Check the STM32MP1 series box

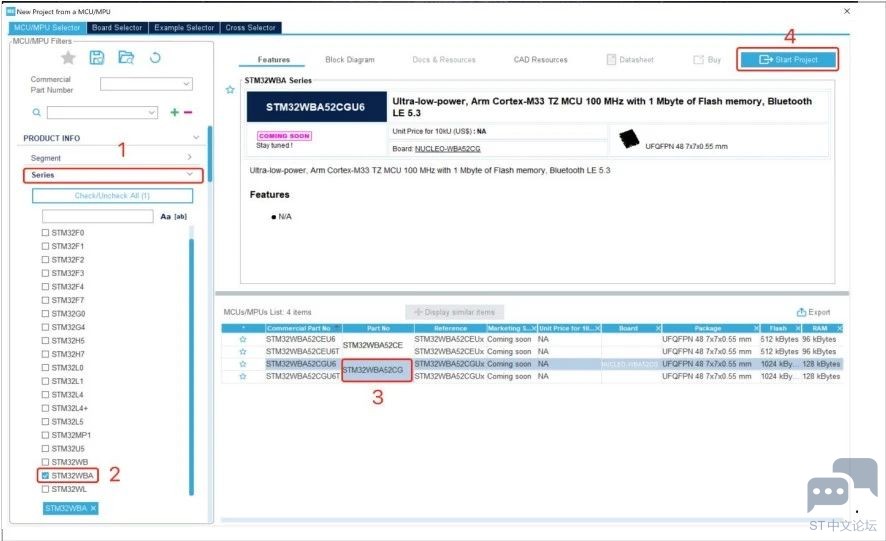tap(45, 435)
